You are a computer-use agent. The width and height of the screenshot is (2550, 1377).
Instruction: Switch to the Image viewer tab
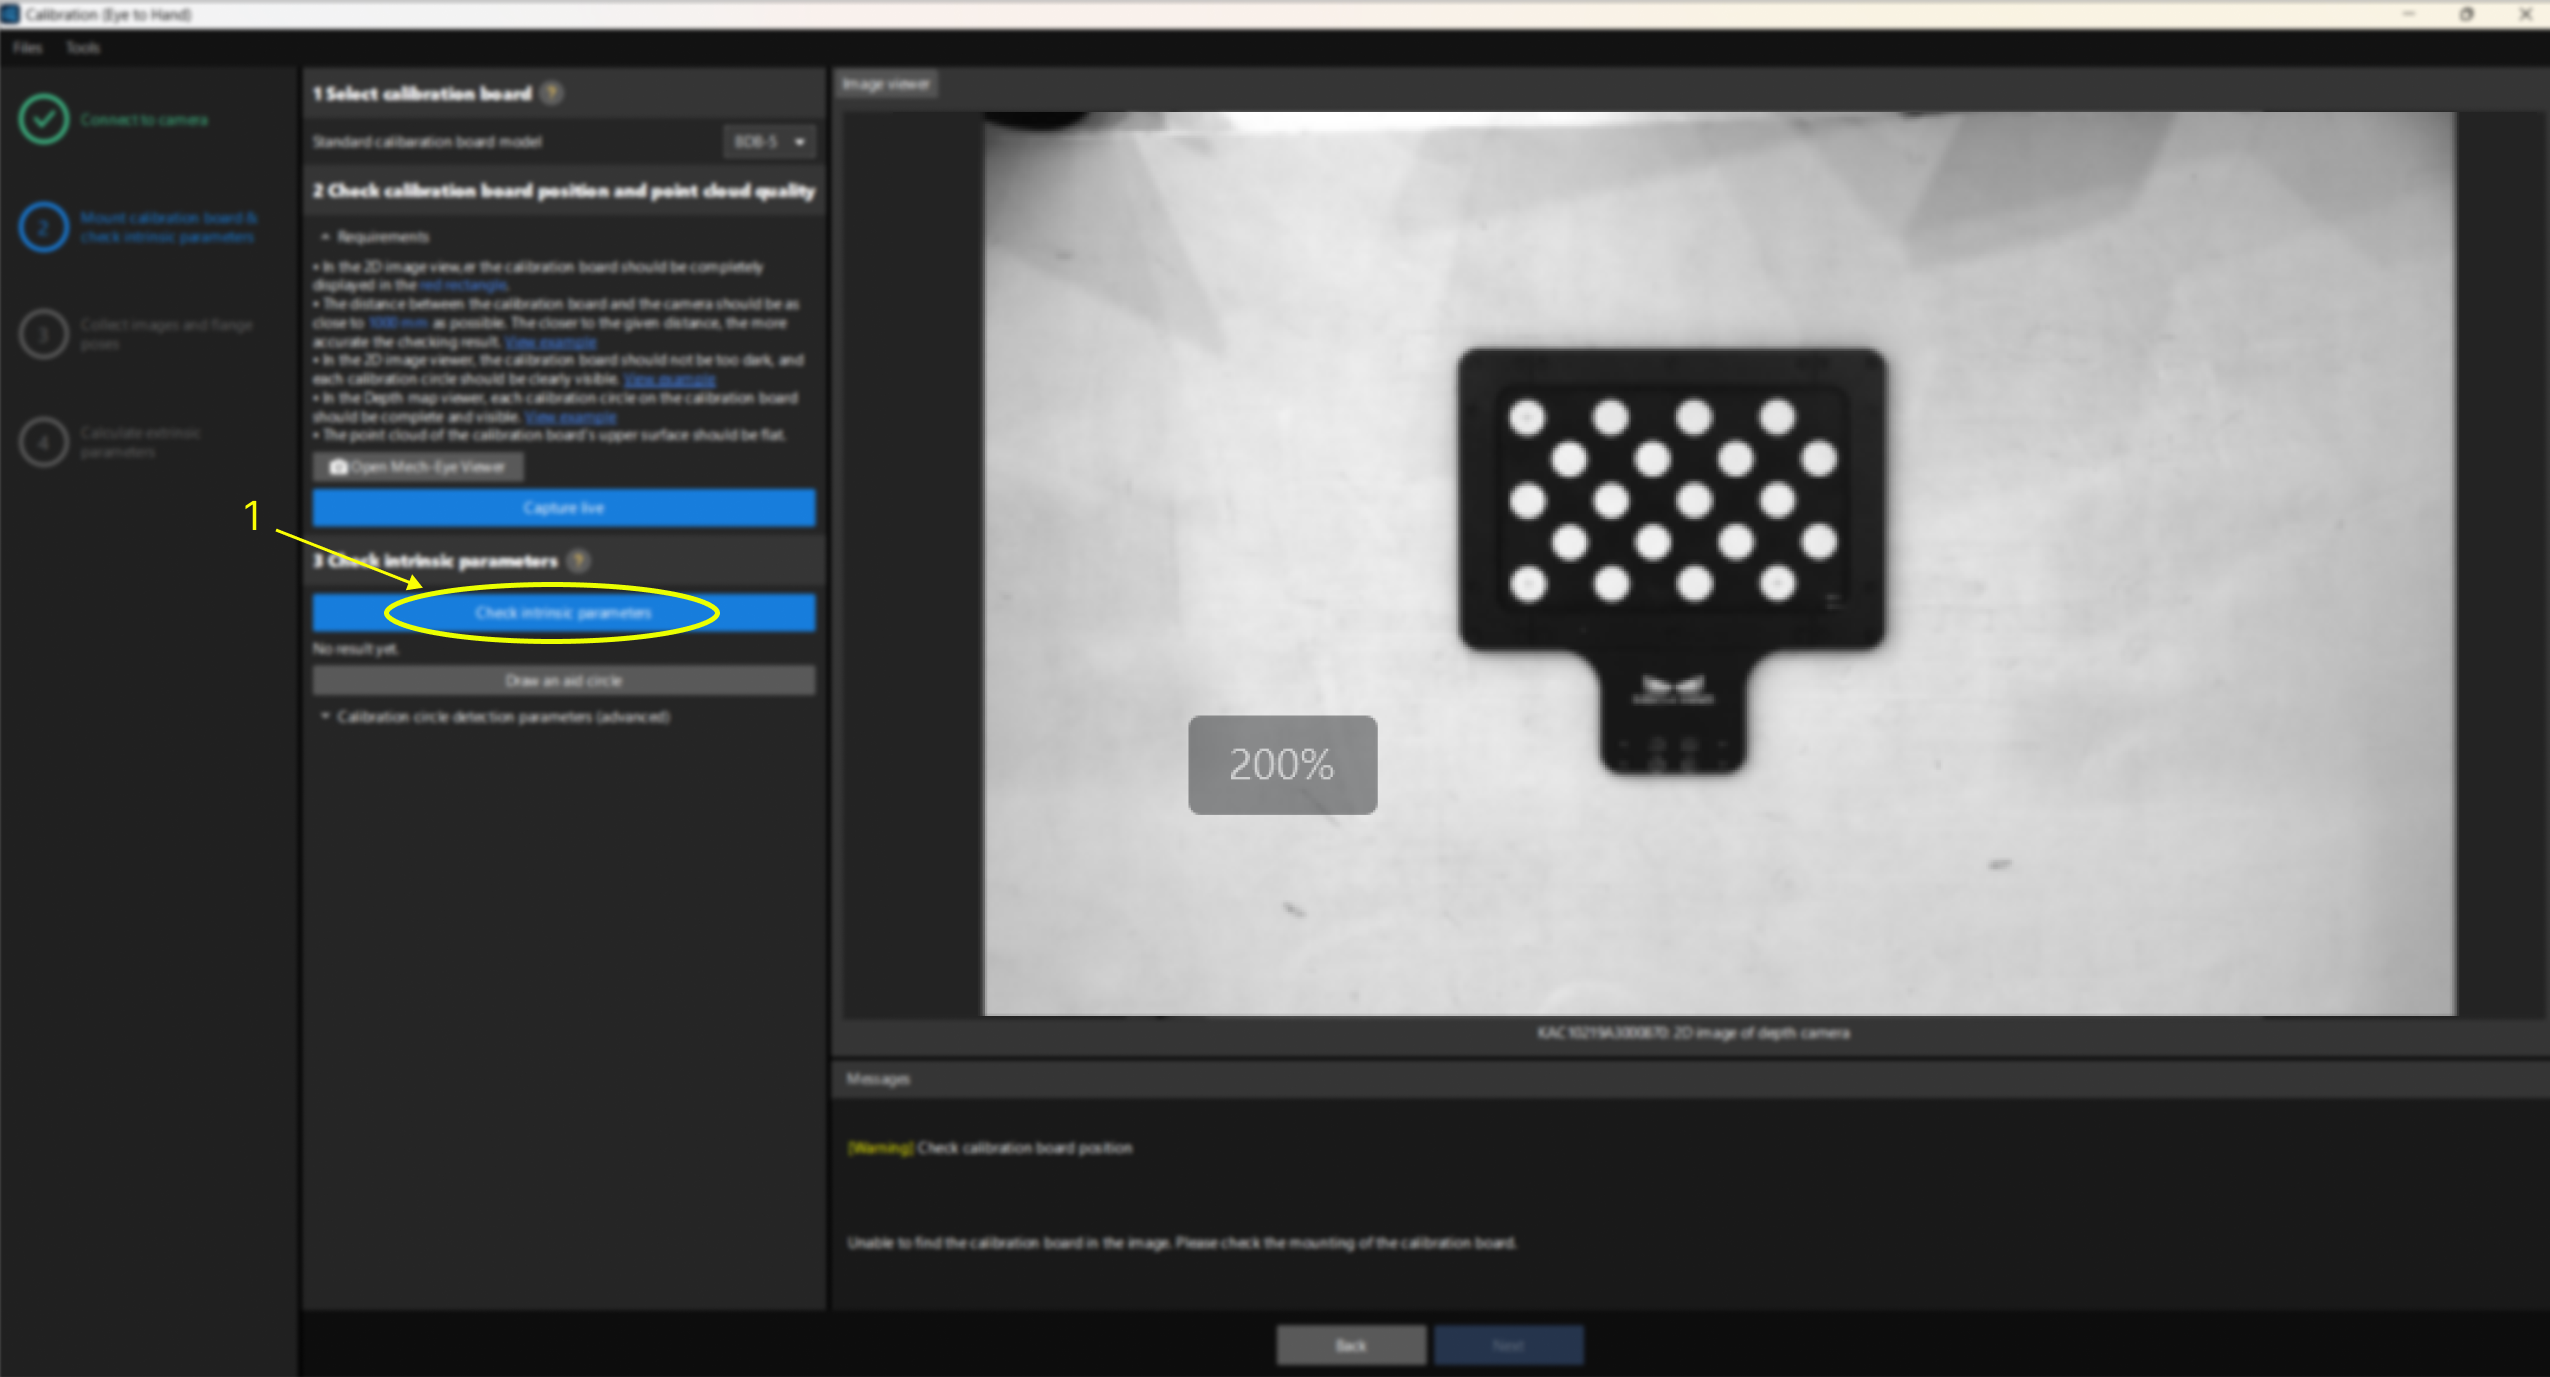(886, 84)
